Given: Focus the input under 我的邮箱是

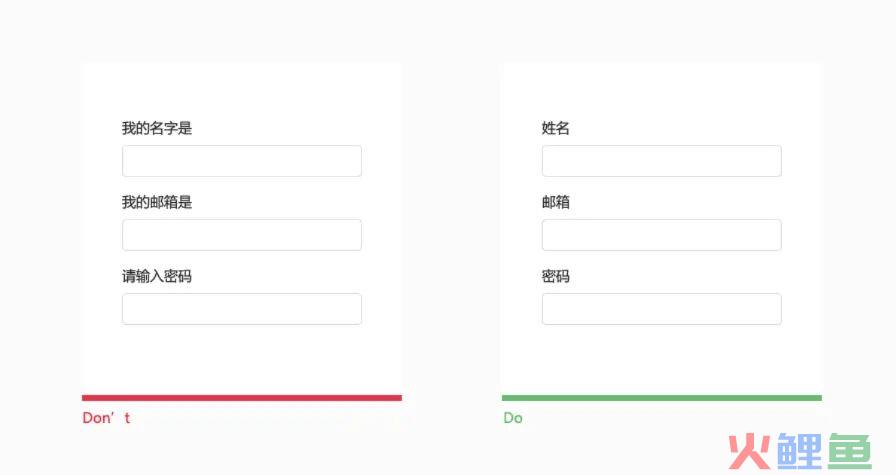Looking at the screenshot, I should pyautogui.click(x=242, y=235).
